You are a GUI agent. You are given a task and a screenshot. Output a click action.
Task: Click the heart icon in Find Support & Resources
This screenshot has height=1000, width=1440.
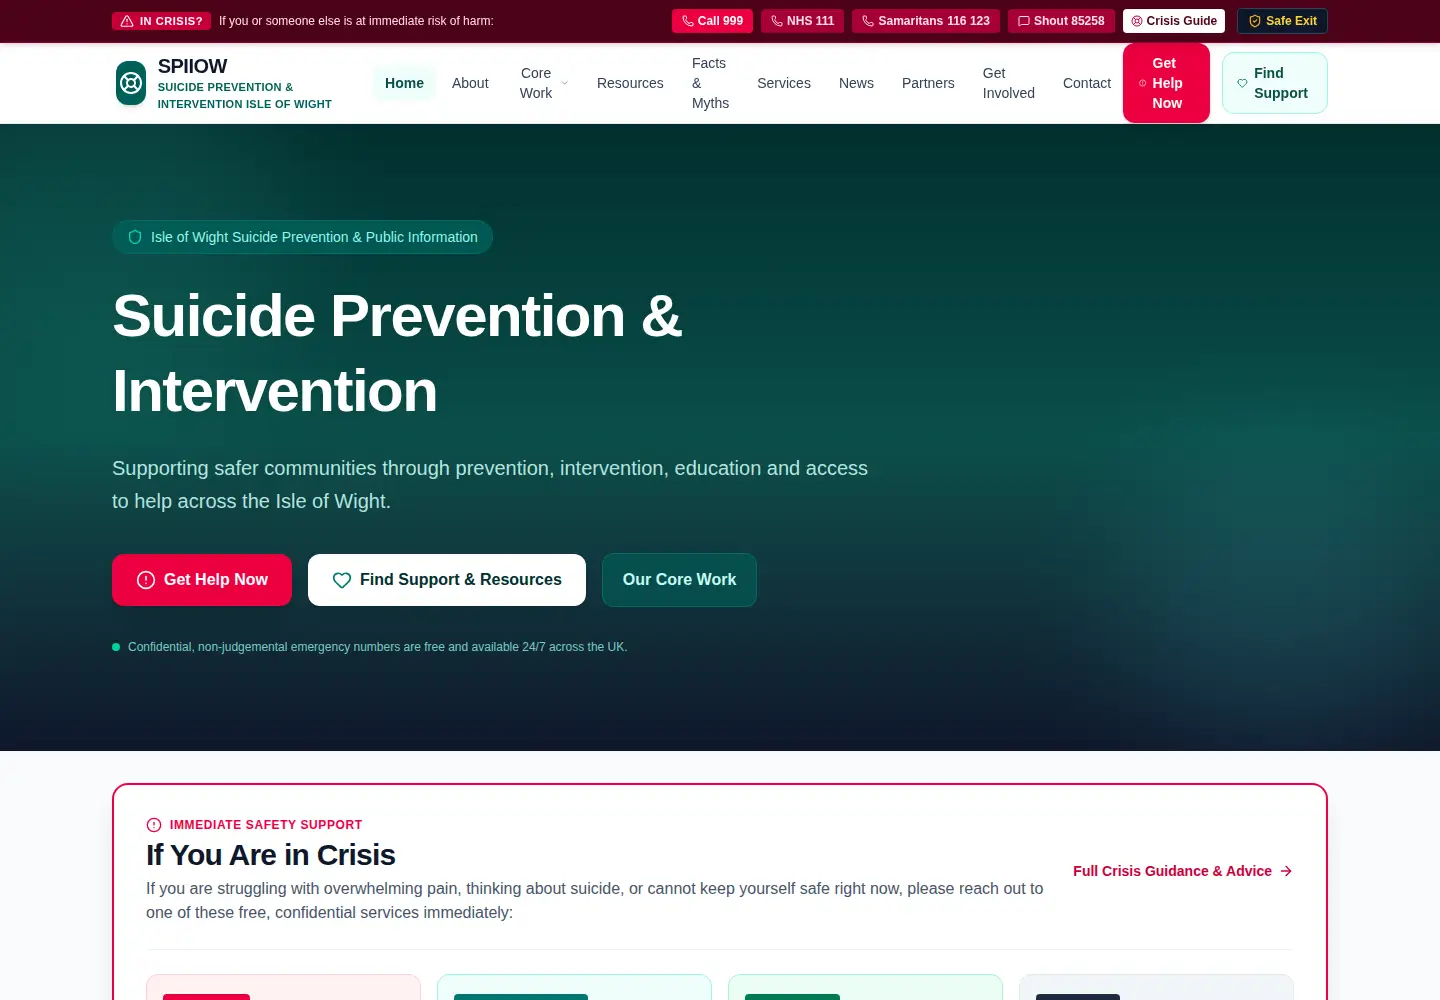(342, 580)
